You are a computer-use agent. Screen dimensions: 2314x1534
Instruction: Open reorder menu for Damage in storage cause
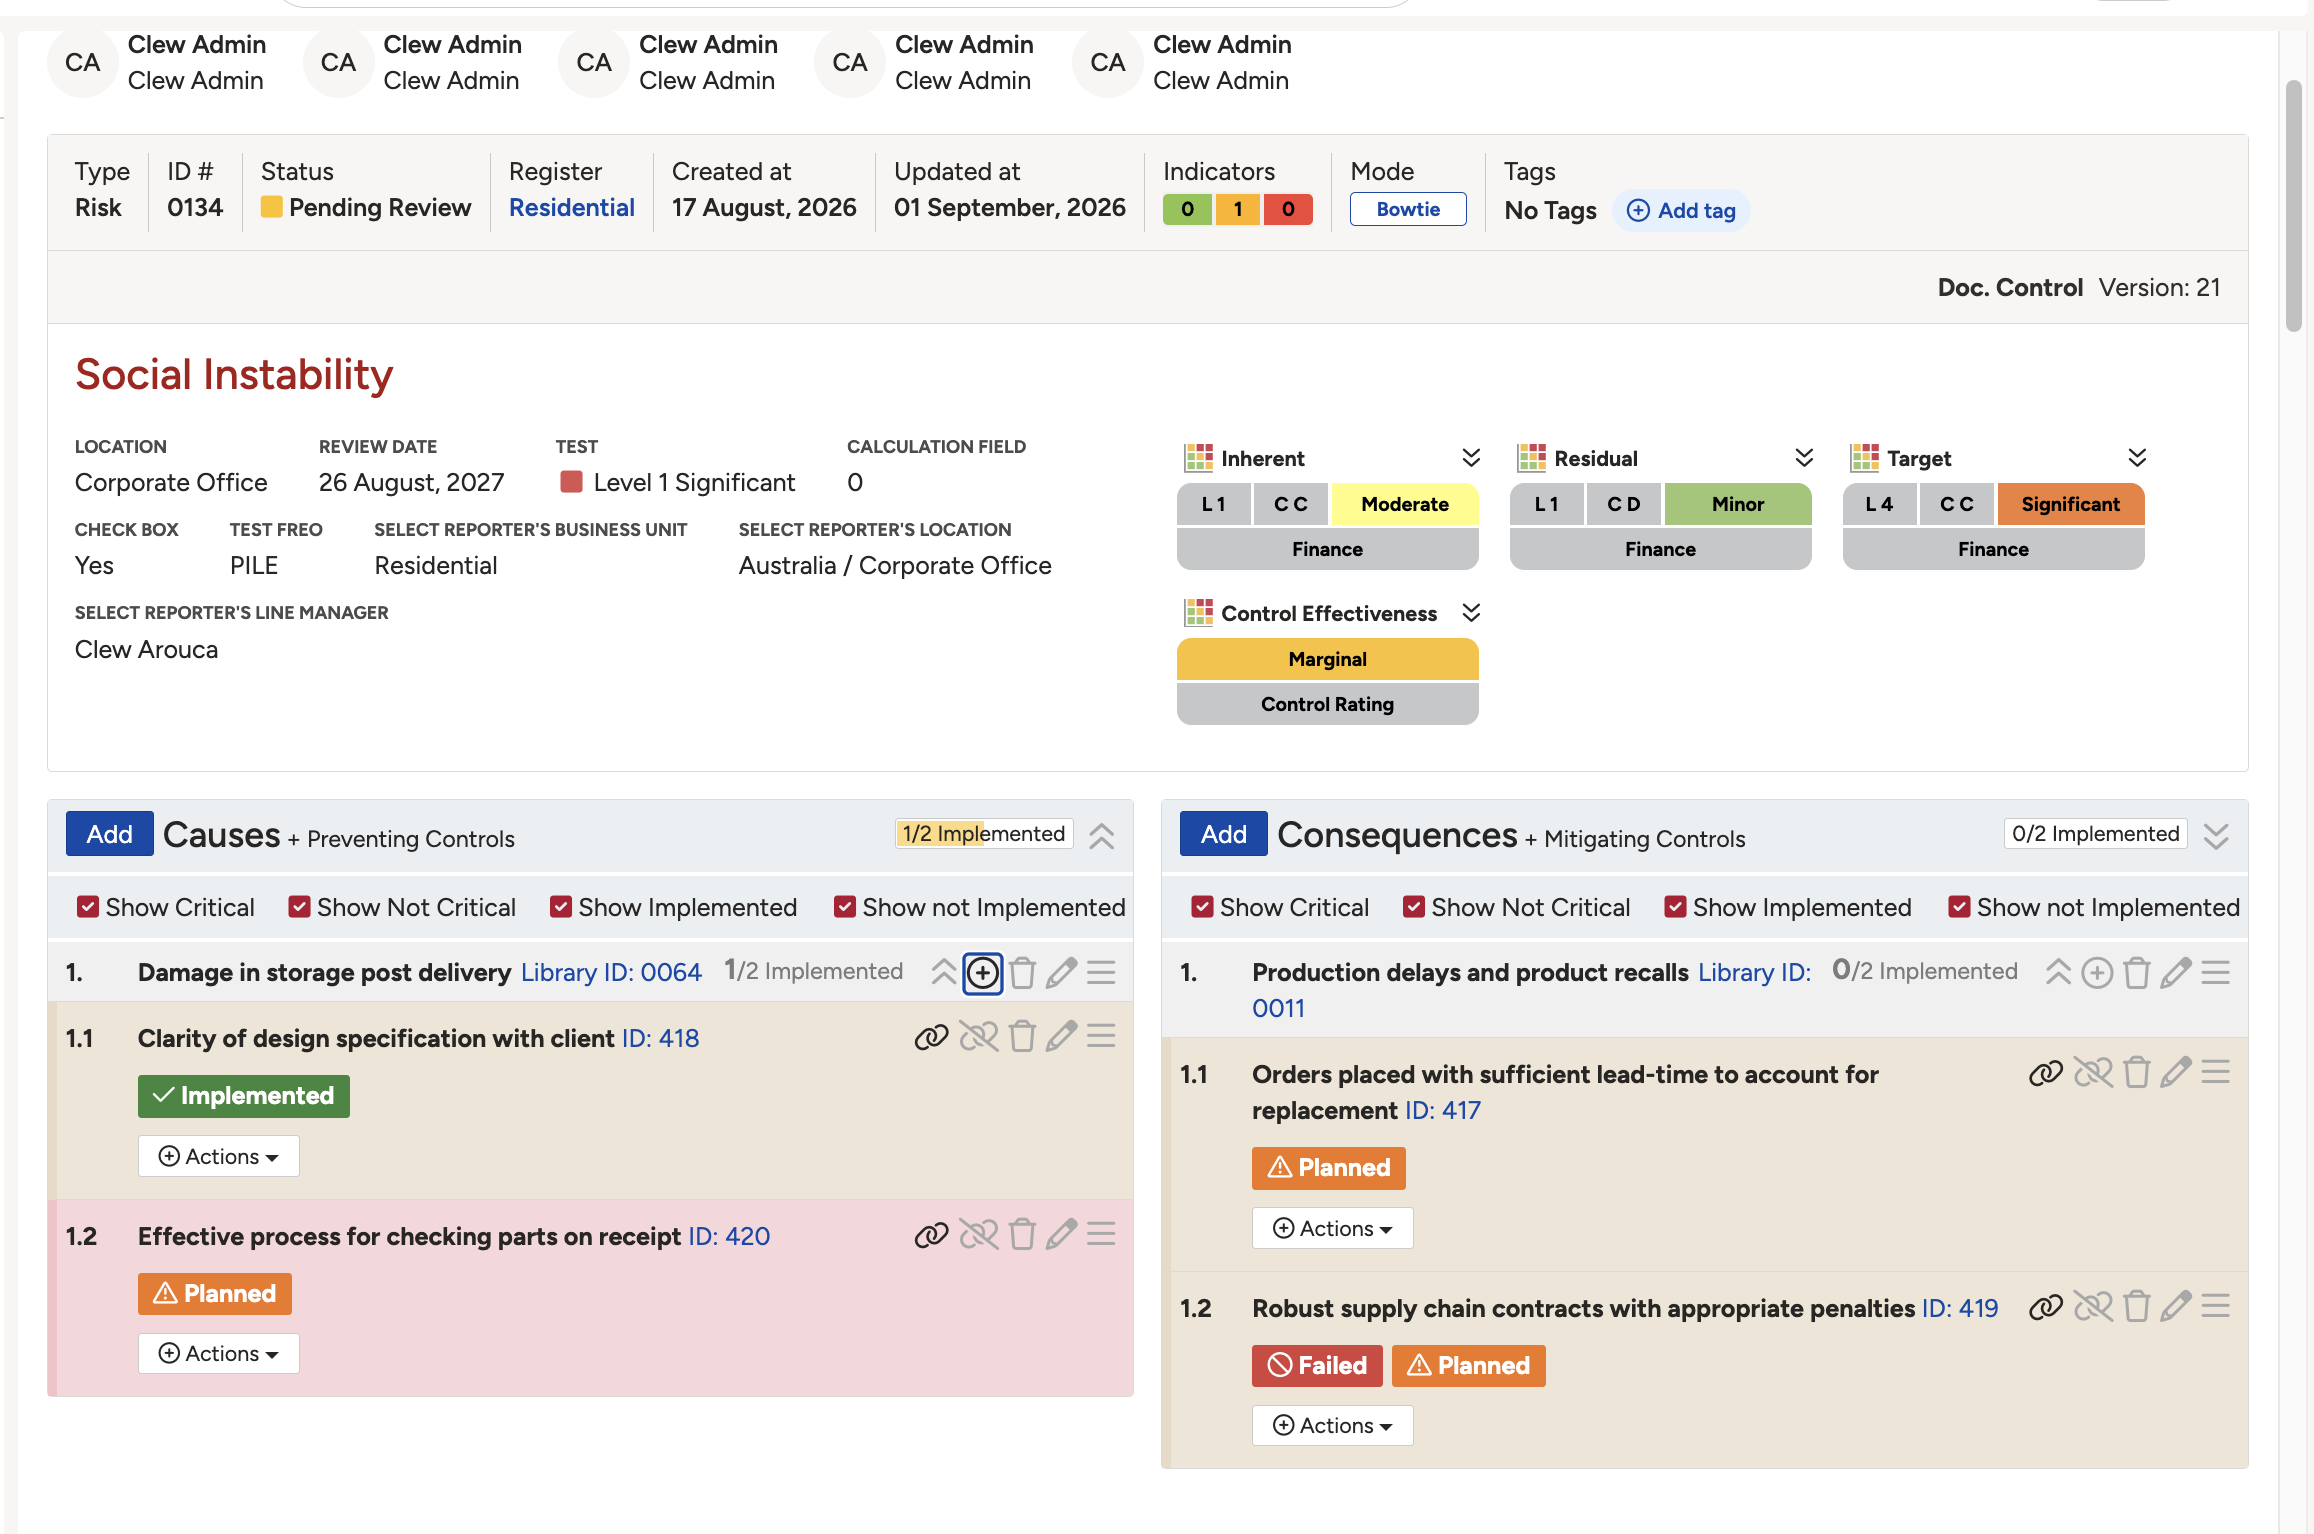(1101, 973)
